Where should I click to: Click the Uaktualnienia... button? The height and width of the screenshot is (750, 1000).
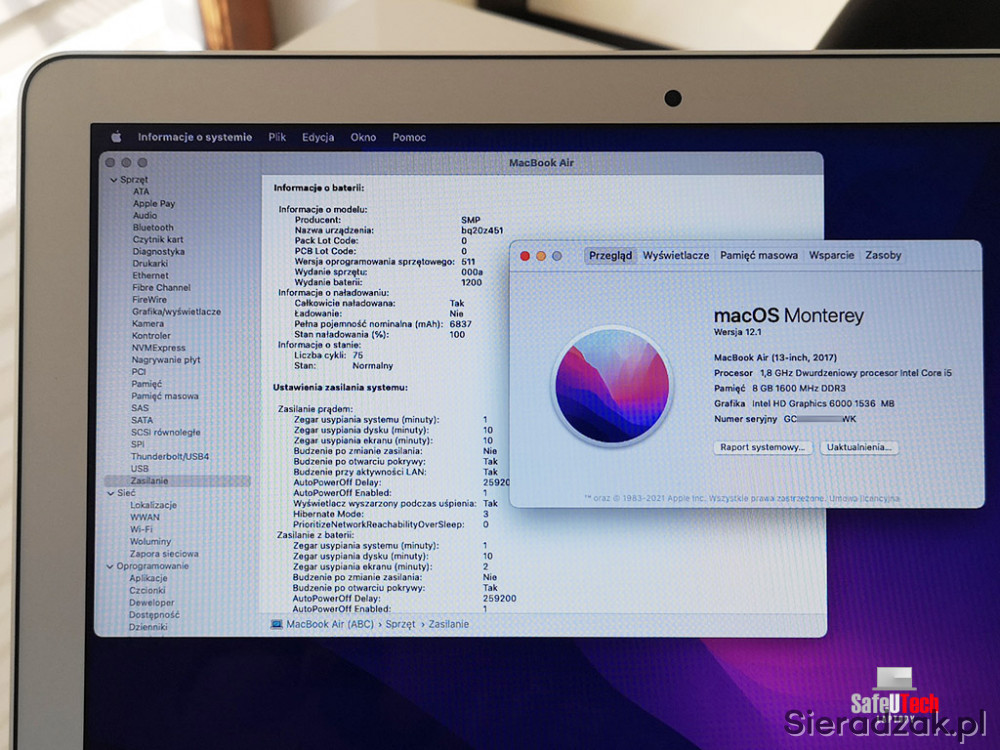point(859,448)
